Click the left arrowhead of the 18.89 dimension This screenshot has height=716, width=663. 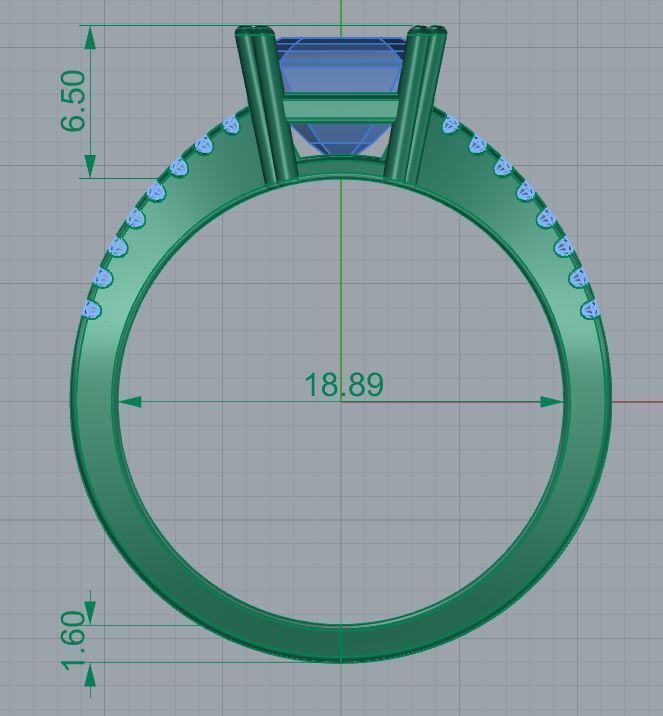click(130, 402)
